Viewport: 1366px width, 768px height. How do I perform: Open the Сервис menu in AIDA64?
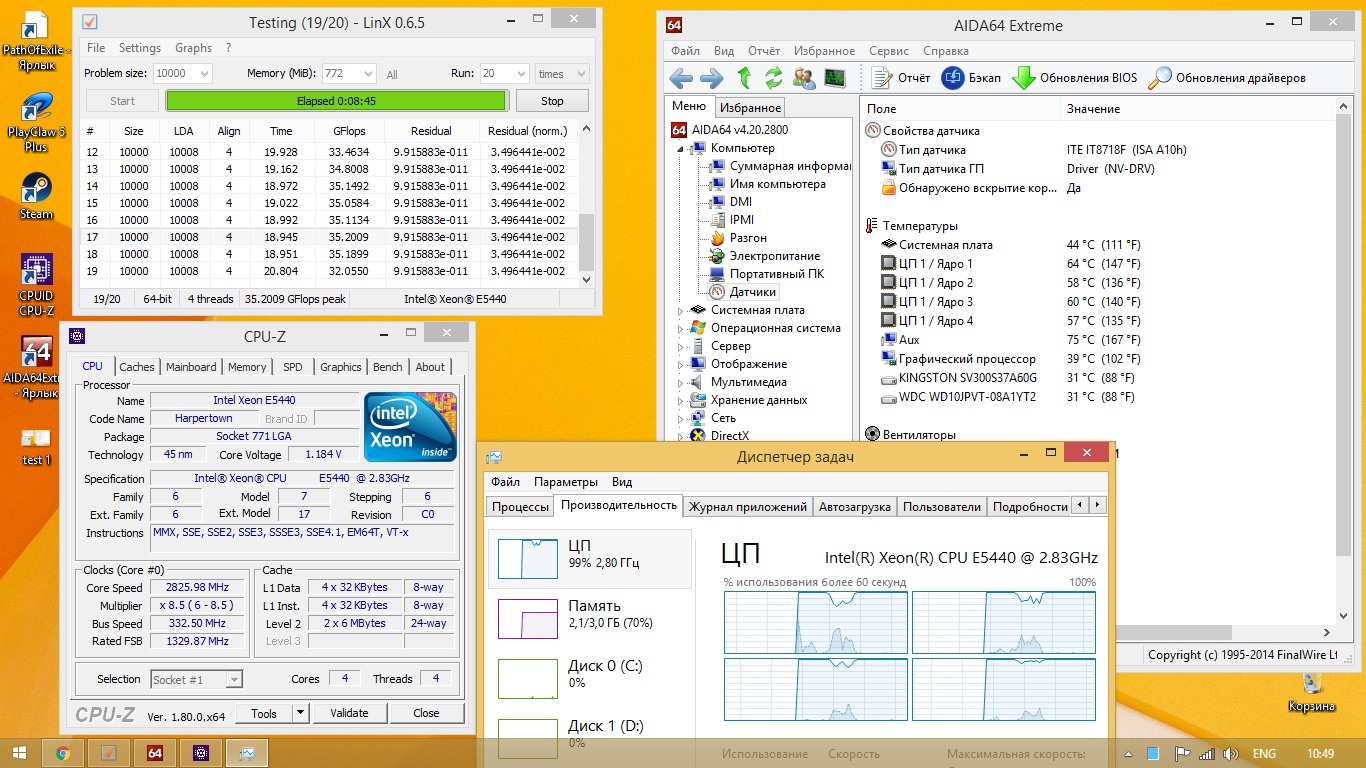pyautogui.click(x=889, y=51)
